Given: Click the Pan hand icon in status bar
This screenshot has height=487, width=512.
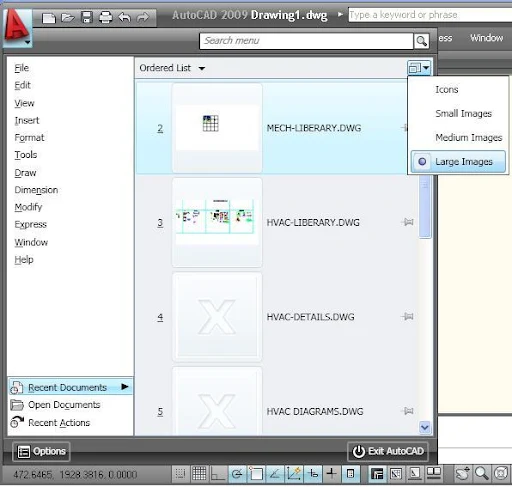Looking at the screenshot, I should pyautogui.click(x=463, y=473).
